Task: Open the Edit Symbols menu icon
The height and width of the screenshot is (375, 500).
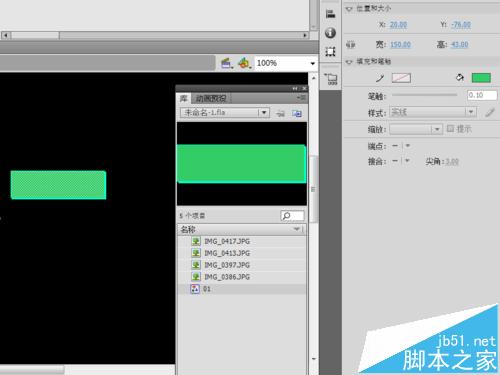Action: coord(244,63)
